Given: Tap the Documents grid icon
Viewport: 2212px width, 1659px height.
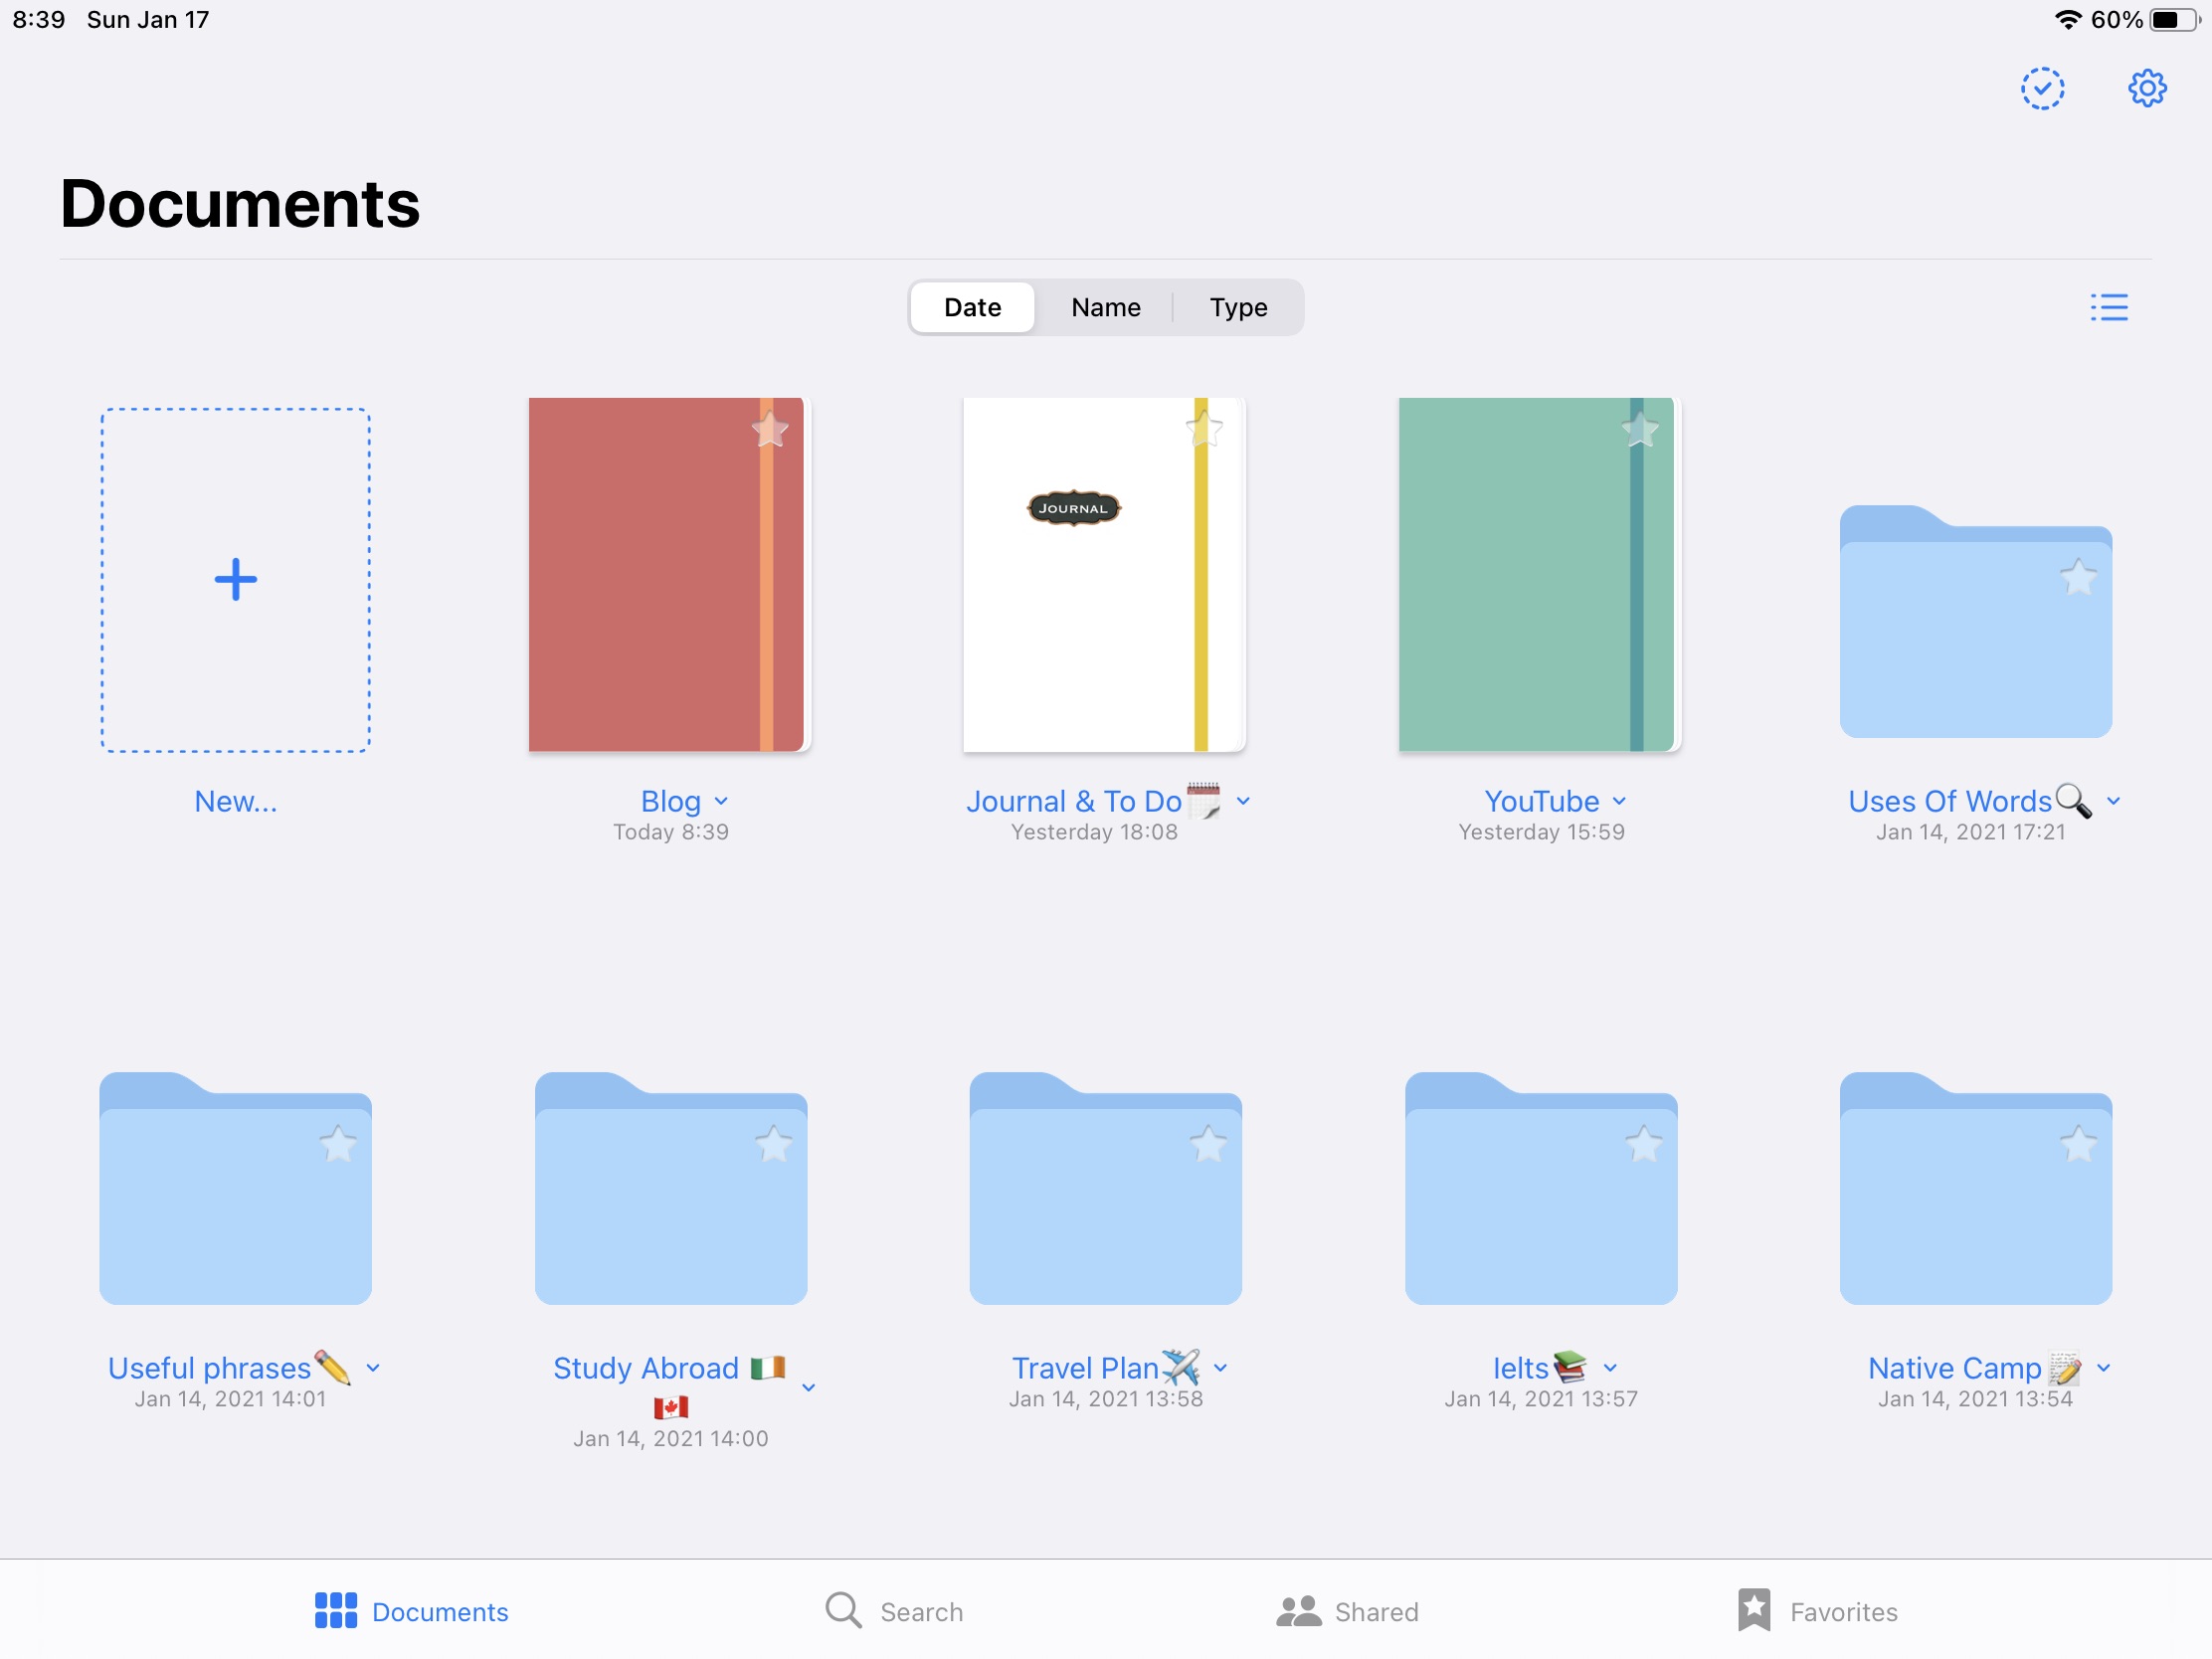Looking at the screenshot, I should point(336,1610).
